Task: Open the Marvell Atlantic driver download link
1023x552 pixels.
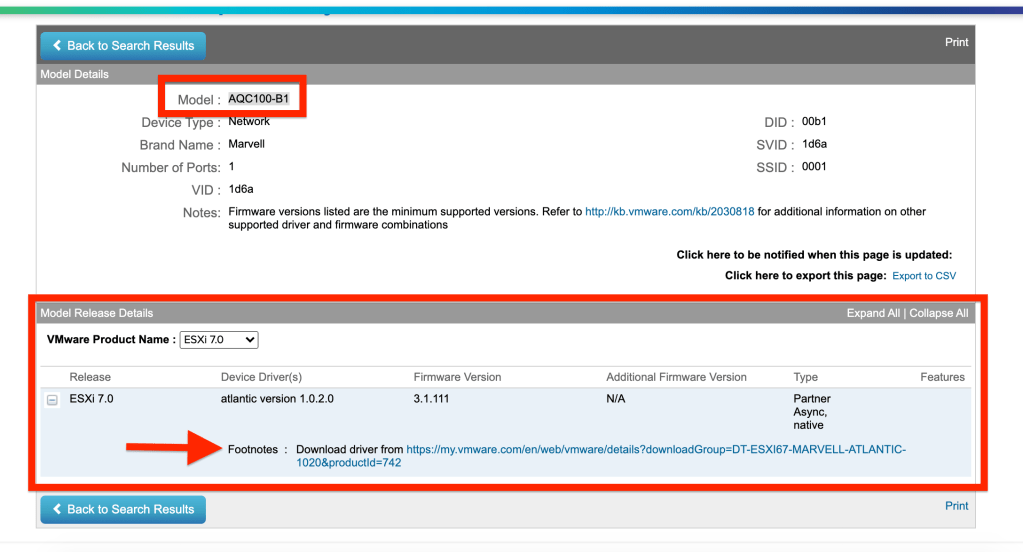Action: (x=655, y=450)
